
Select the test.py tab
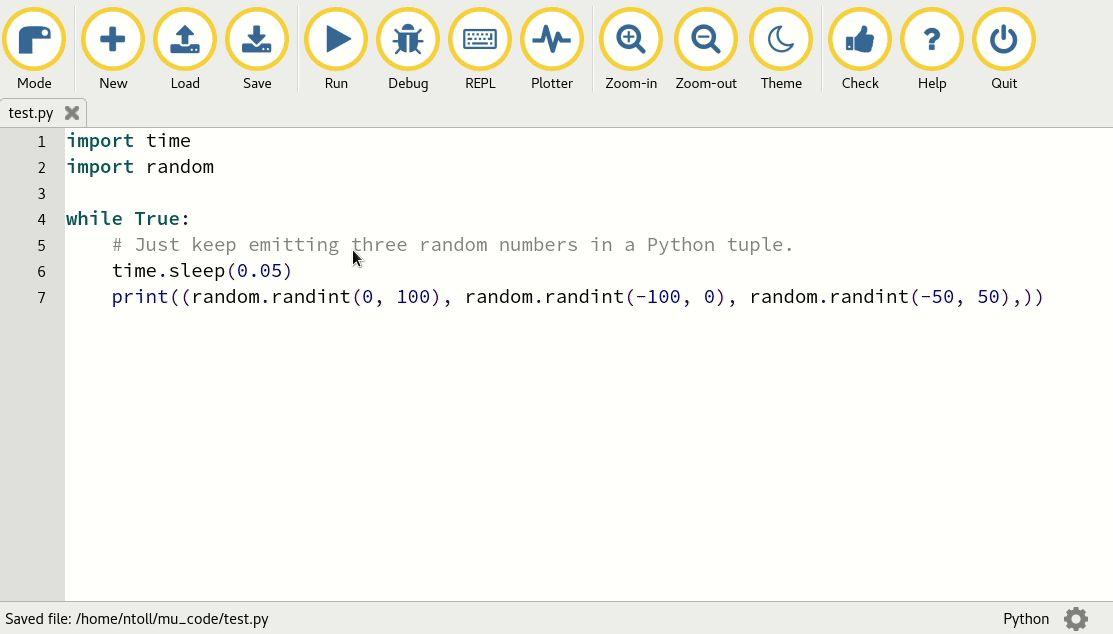(31, 113)
